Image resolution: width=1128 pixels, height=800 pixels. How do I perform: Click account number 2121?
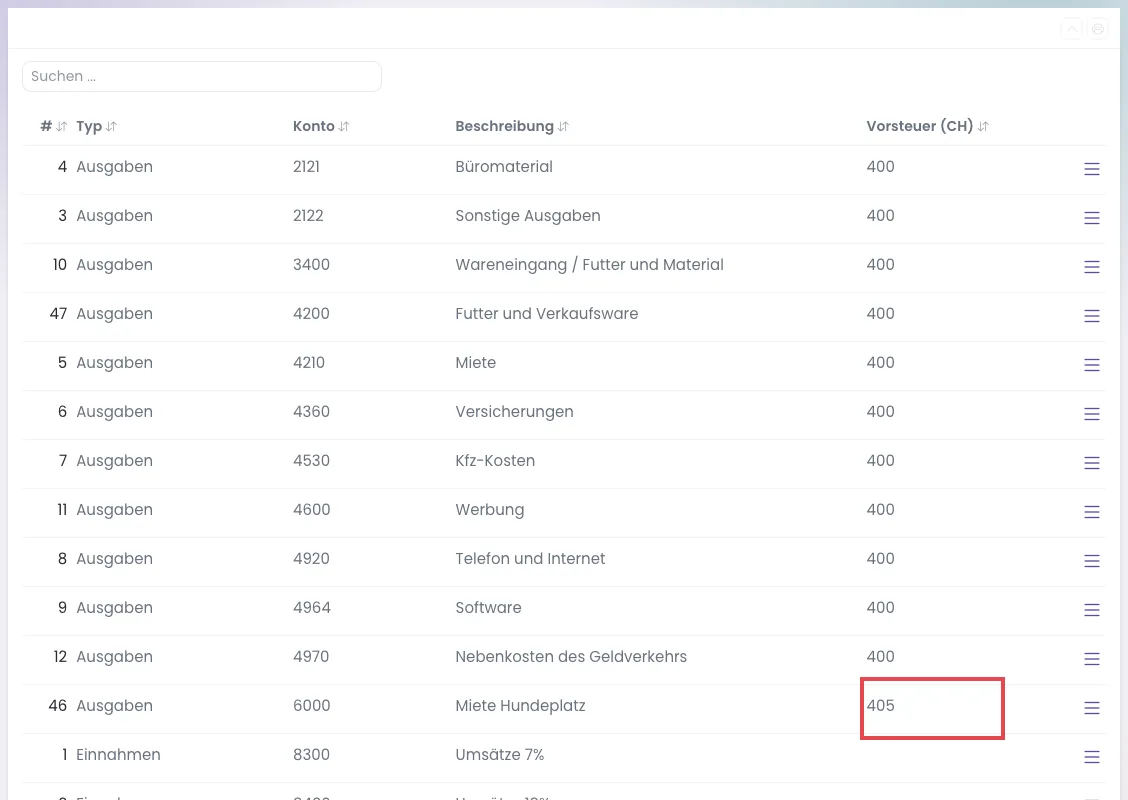[306, 166]
